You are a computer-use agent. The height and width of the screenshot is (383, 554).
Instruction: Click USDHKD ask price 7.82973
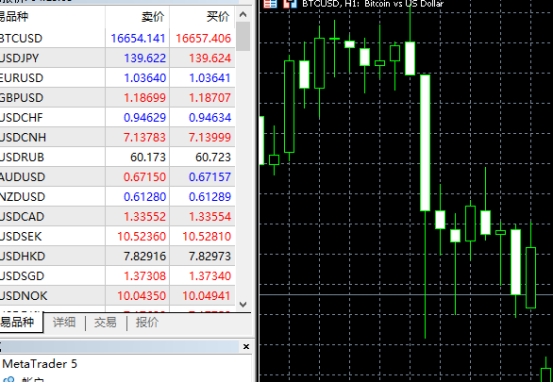[x=210, y=256]
